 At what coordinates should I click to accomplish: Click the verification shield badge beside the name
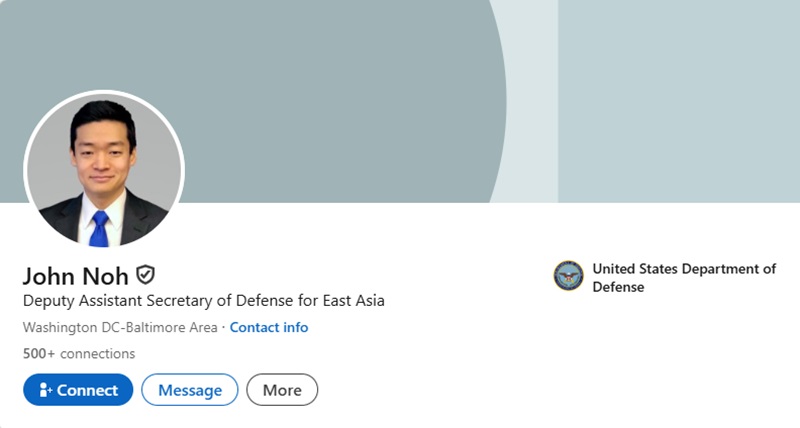[146, 274]
